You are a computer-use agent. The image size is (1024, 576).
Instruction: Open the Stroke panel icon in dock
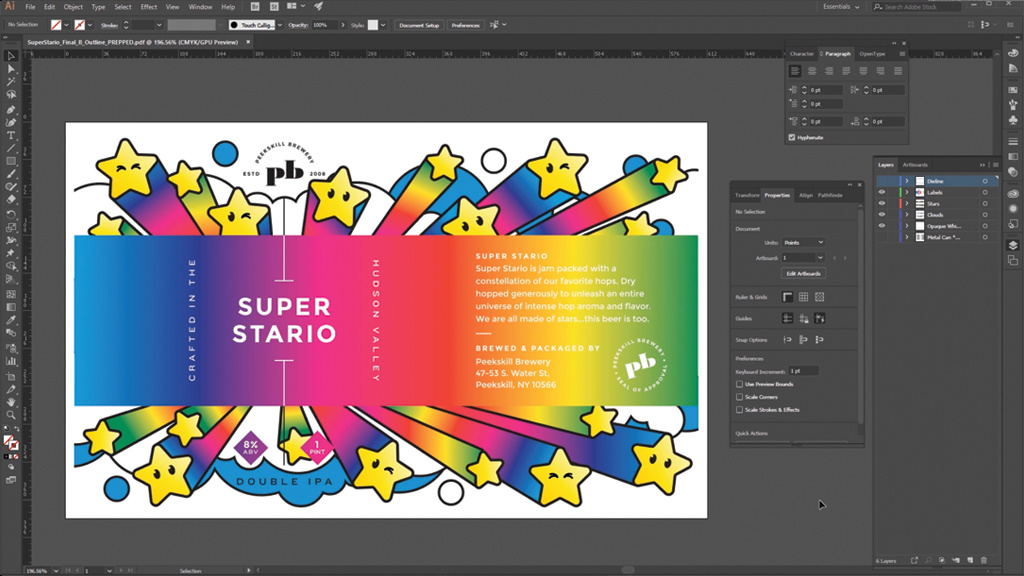pos(1013,141)
